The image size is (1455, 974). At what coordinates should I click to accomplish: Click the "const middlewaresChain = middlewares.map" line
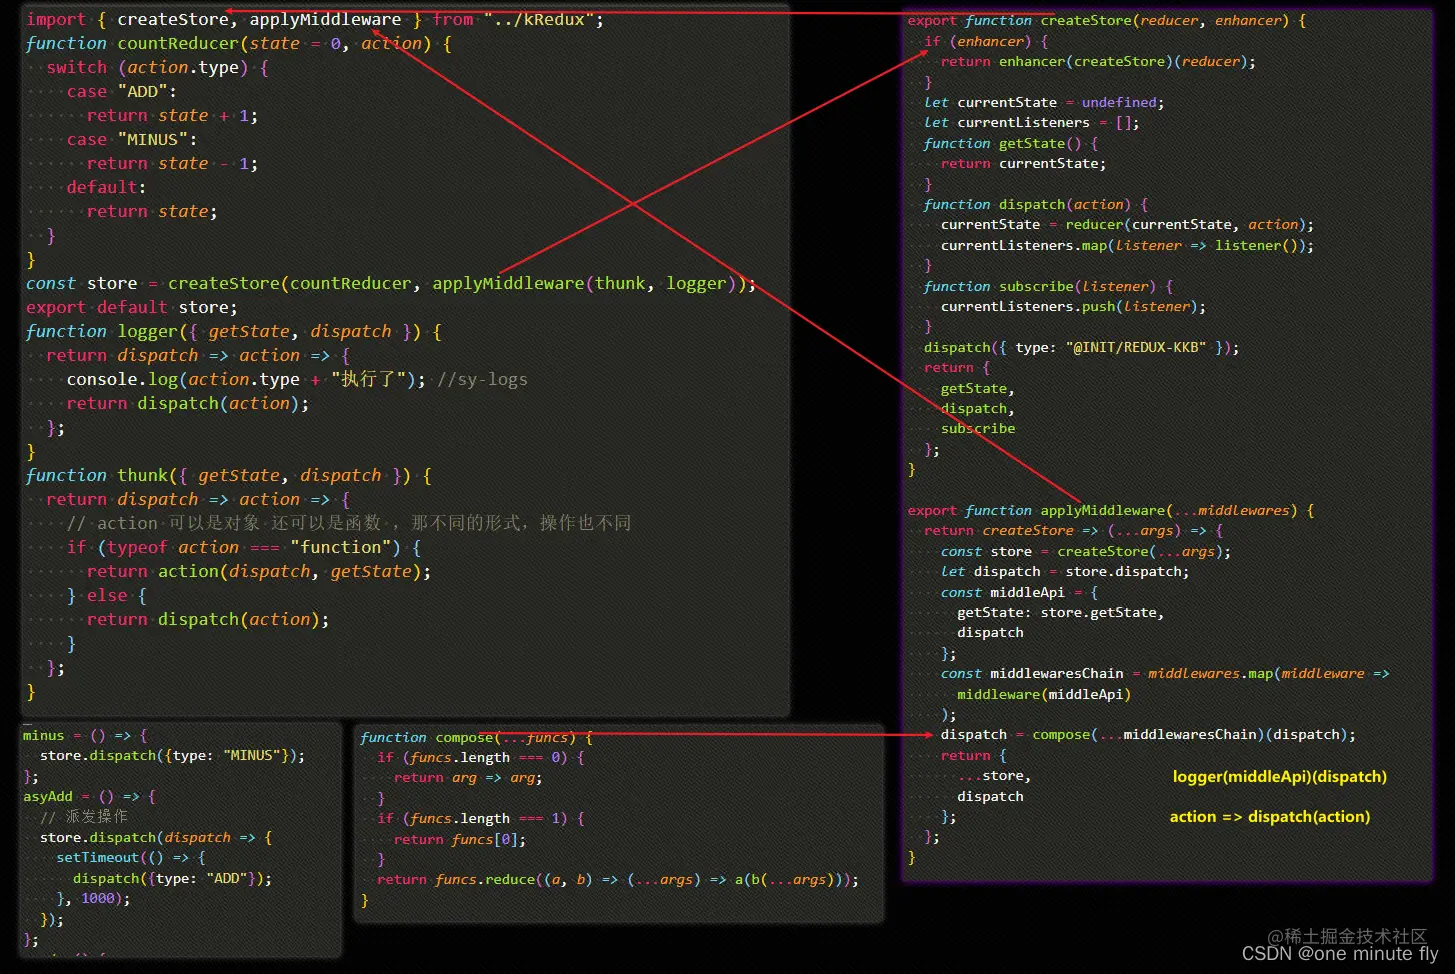click(1165, 673)
